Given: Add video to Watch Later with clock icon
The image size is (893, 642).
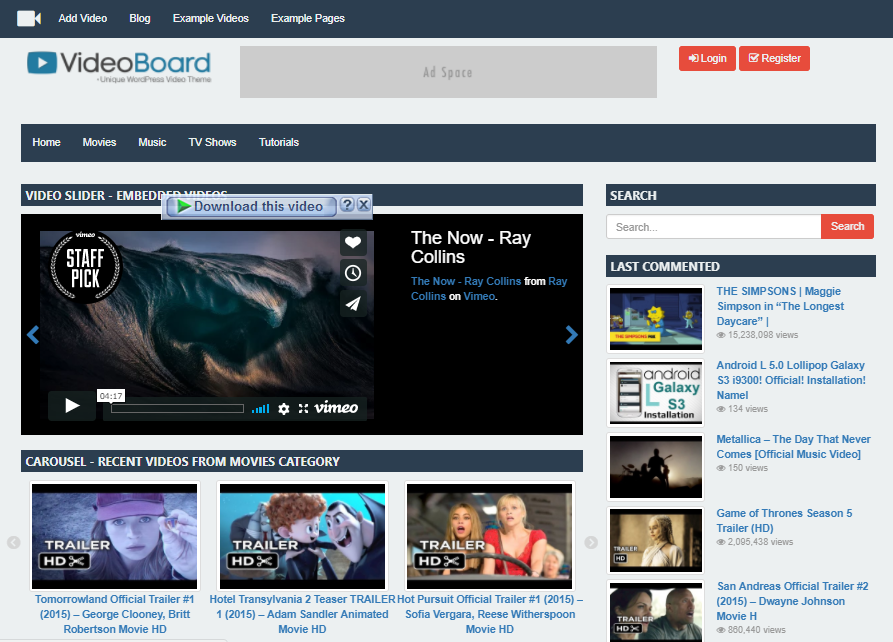Looking at the screenshot, I should (353, 272).
